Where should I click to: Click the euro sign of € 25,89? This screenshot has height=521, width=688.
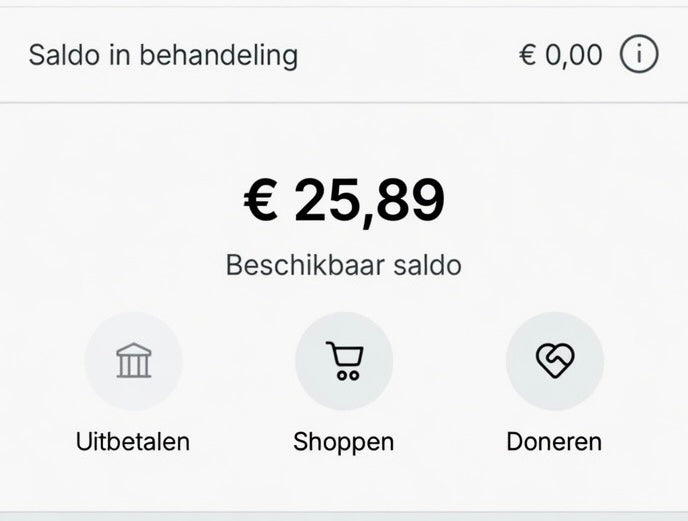pos(261,201)
